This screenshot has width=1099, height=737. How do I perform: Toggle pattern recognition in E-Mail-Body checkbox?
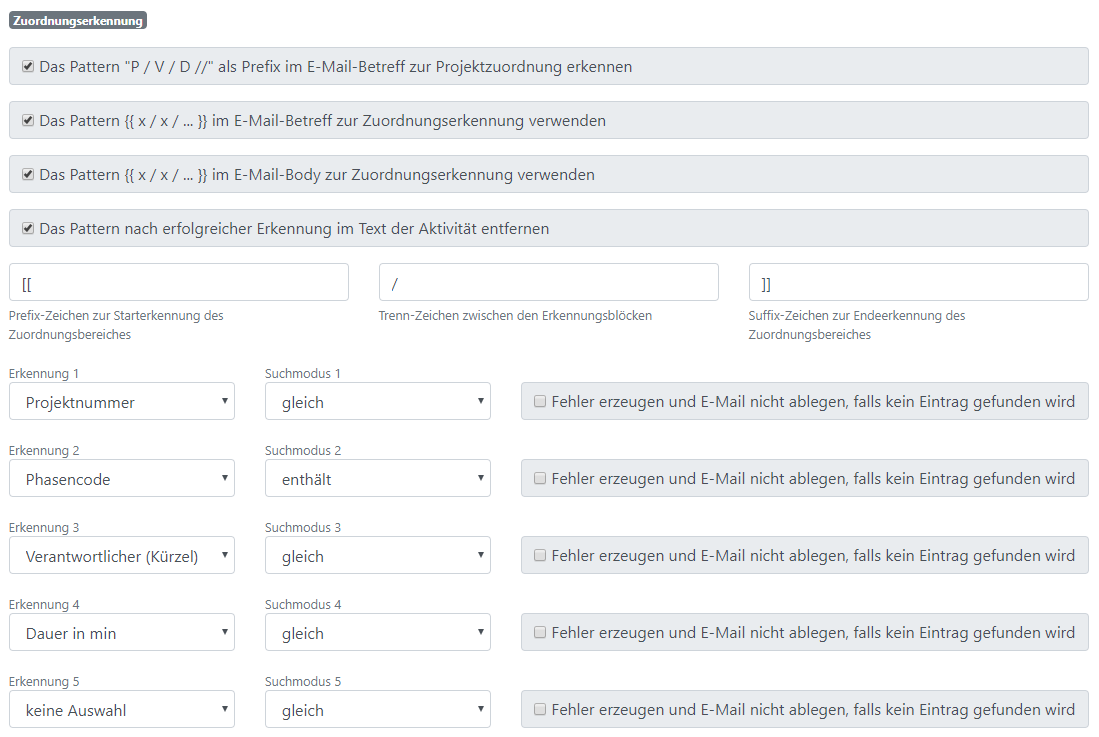tap(28, 174)
